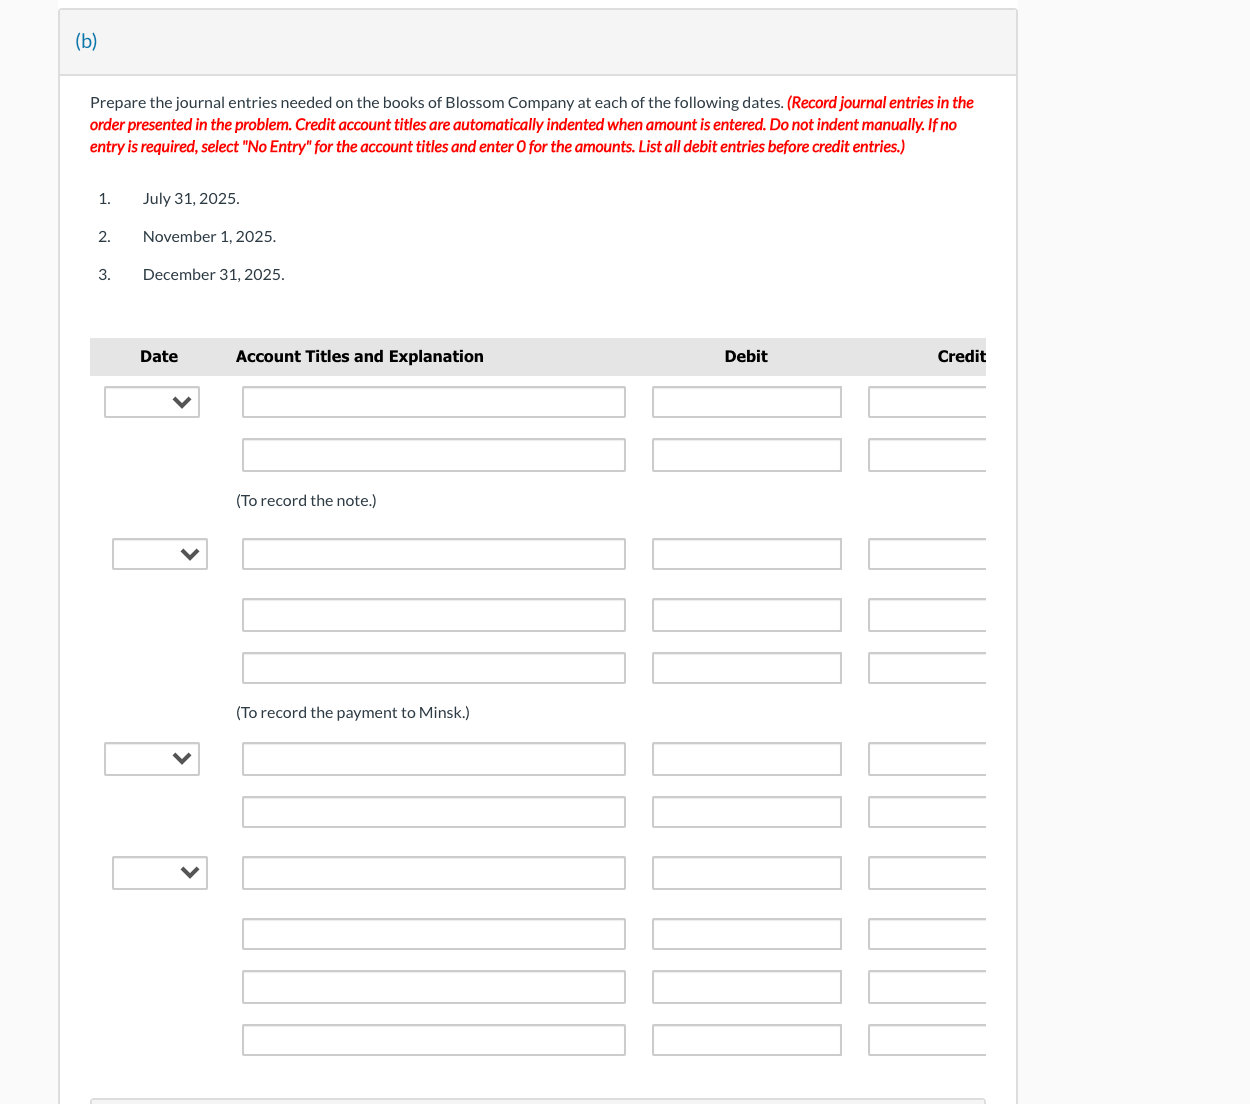This screenshot has height=1104, width=1250.
Task: Click the Debit field of the final journal row
Action: point(746,1039)
